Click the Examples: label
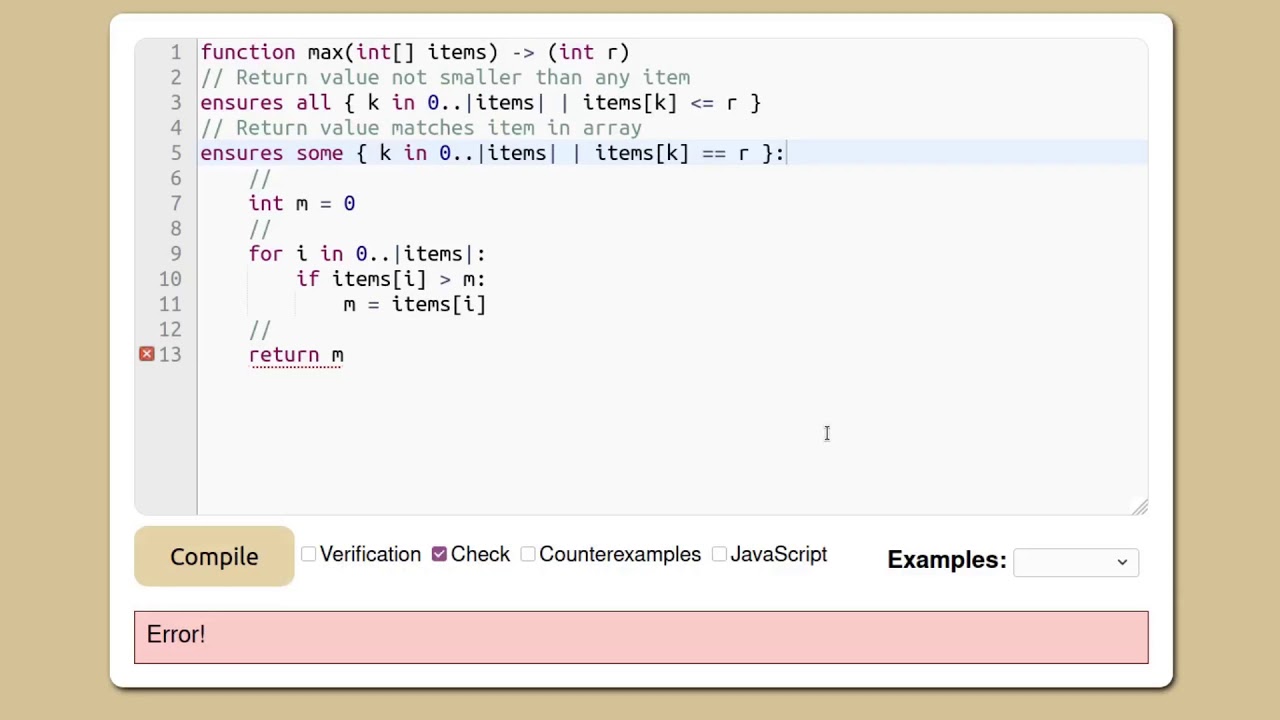 947,560
